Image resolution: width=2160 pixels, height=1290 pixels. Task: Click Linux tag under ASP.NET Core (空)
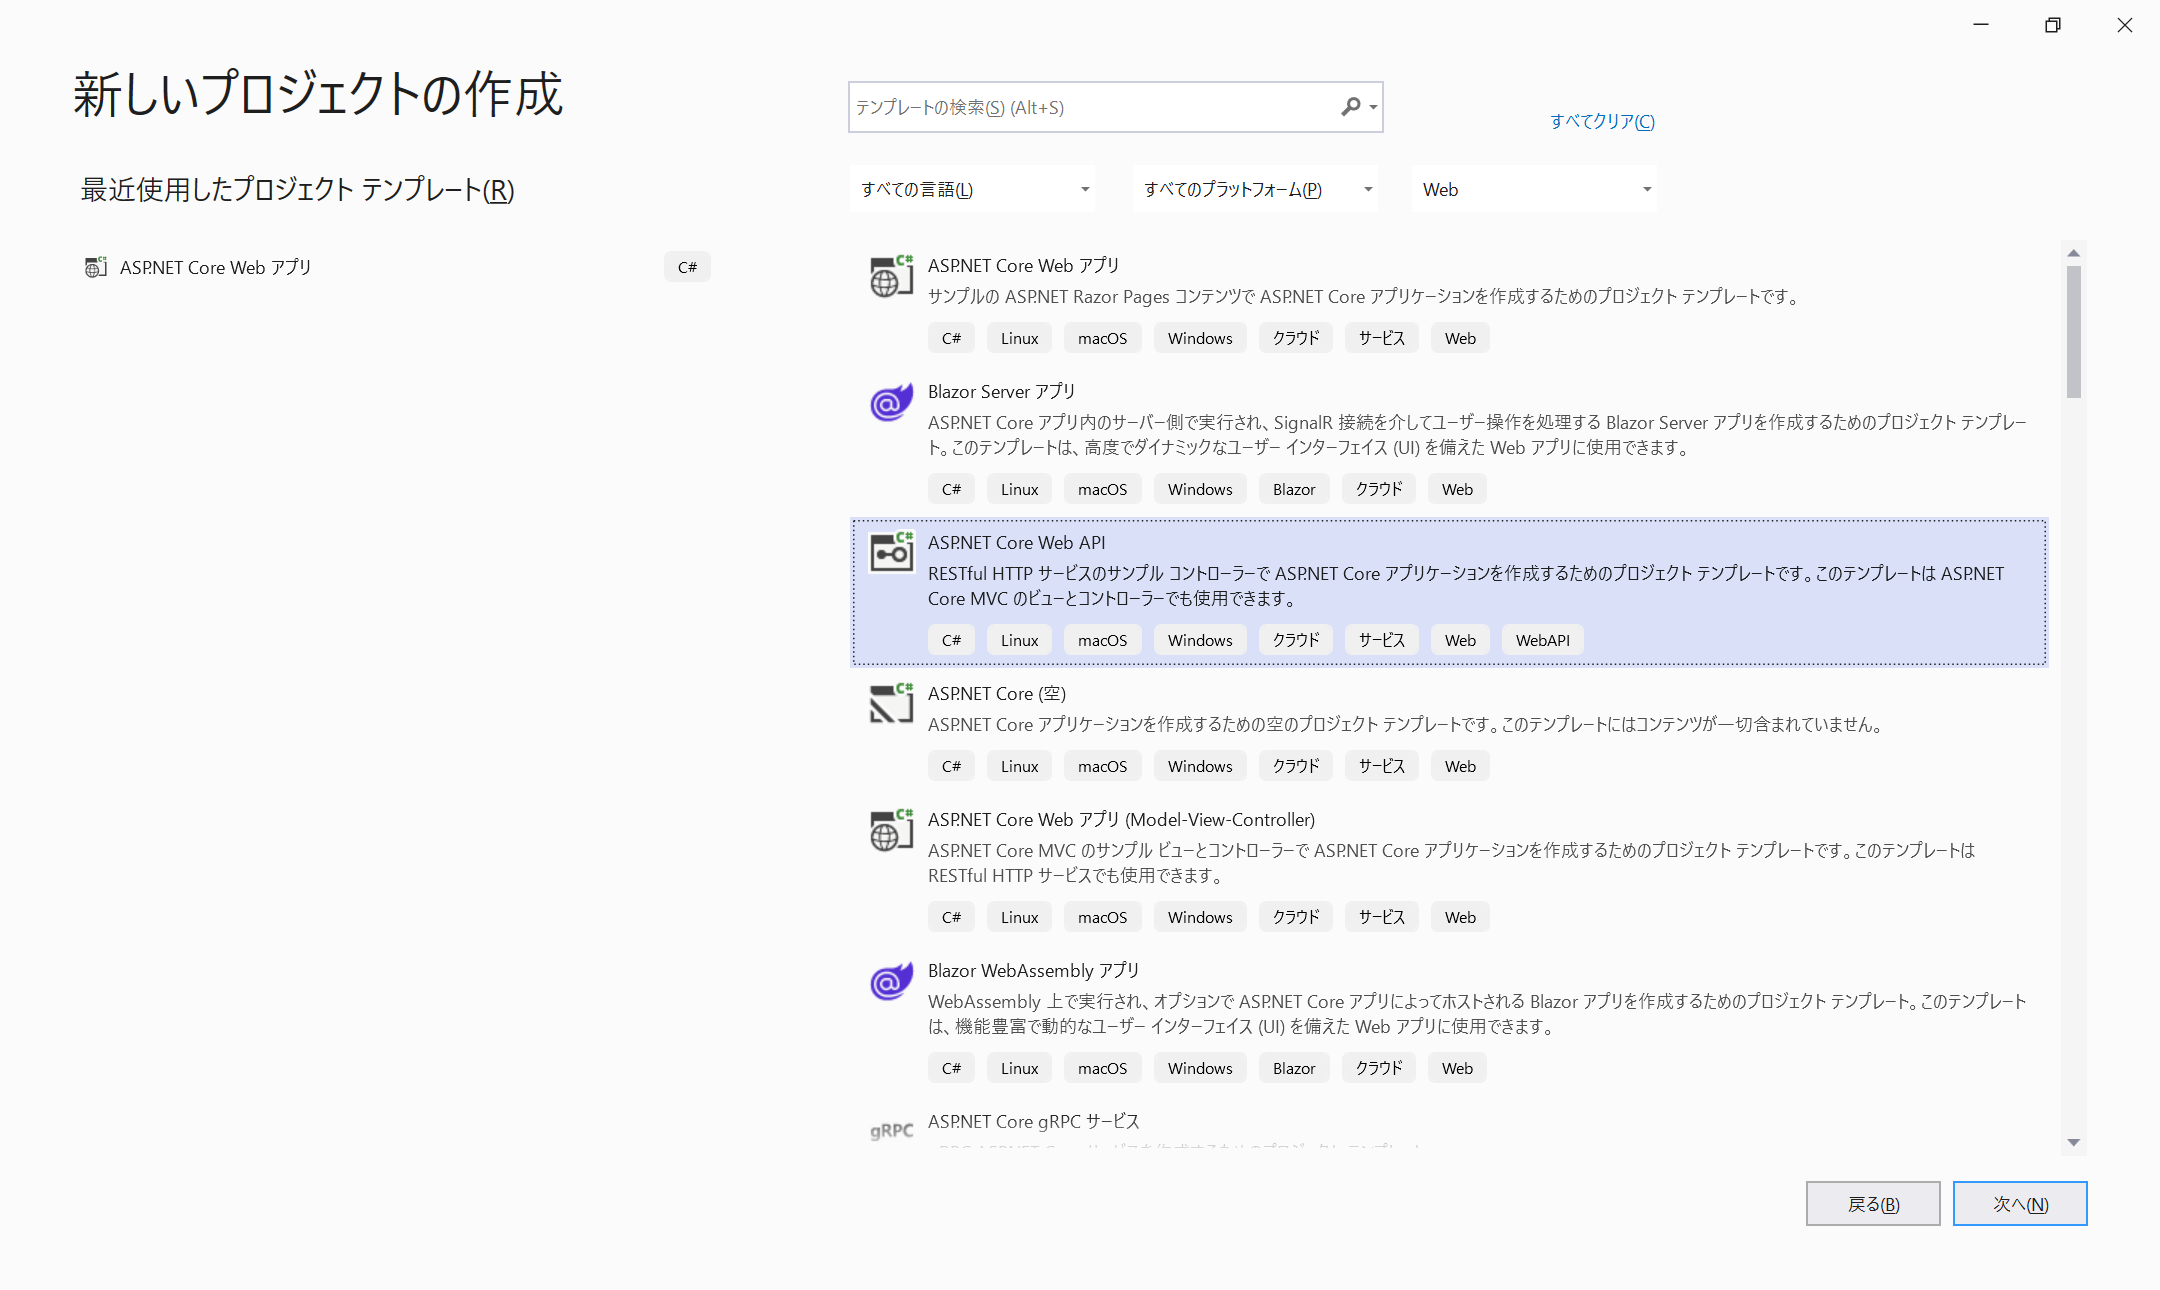1019,766
